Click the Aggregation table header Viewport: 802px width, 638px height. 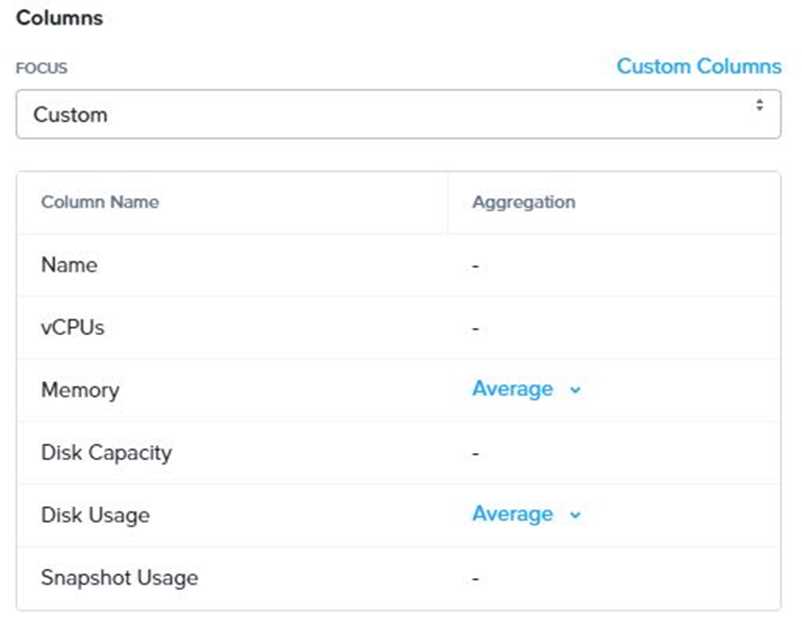(x=523, y=202)
